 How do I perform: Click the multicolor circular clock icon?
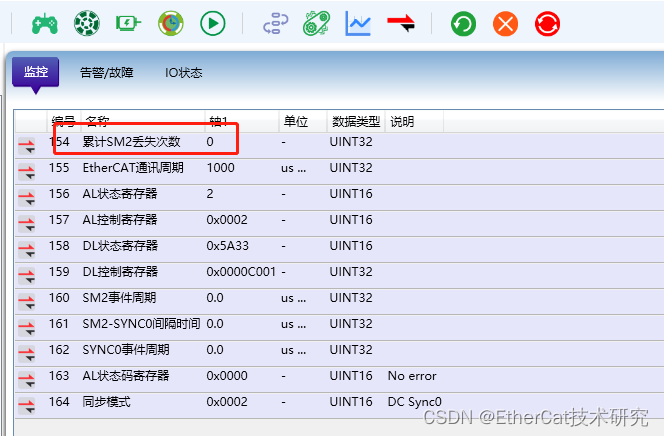[x=171, y=23]
